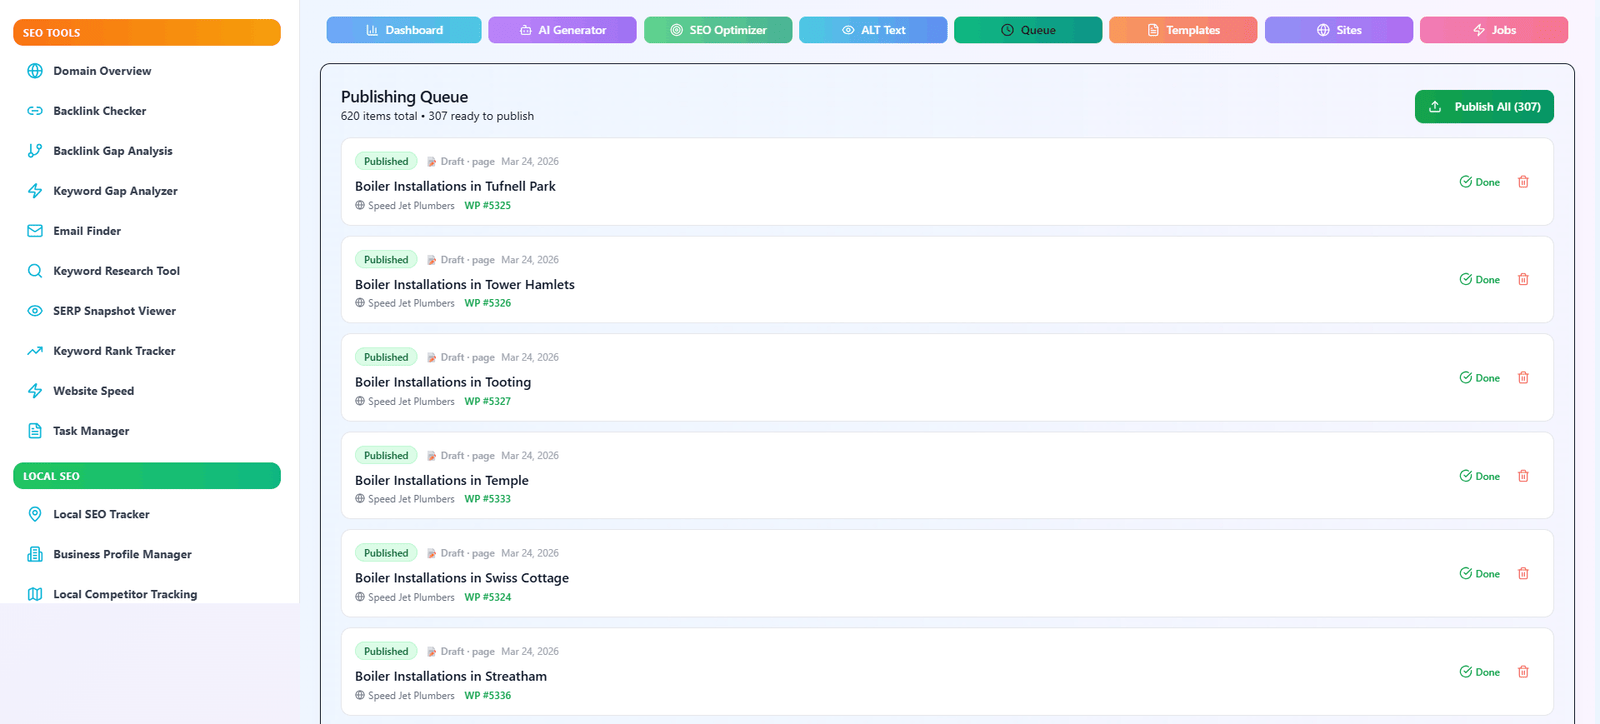Screen dimensions: 1600x724
Task: Open the Jobs tab
Action: [1494, 30]
